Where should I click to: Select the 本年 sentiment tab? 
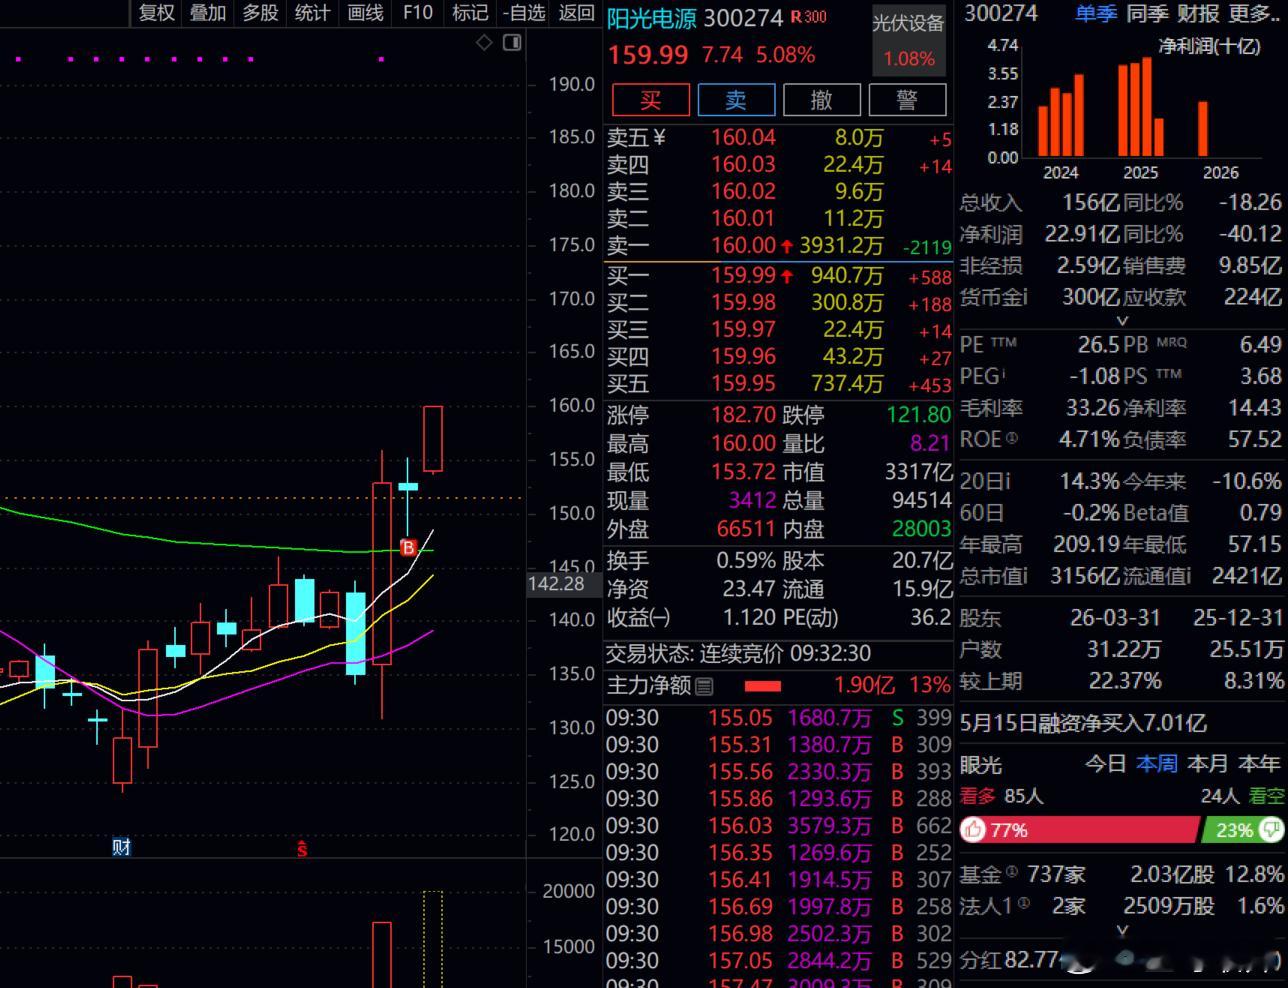click(x=1259, y=764)
